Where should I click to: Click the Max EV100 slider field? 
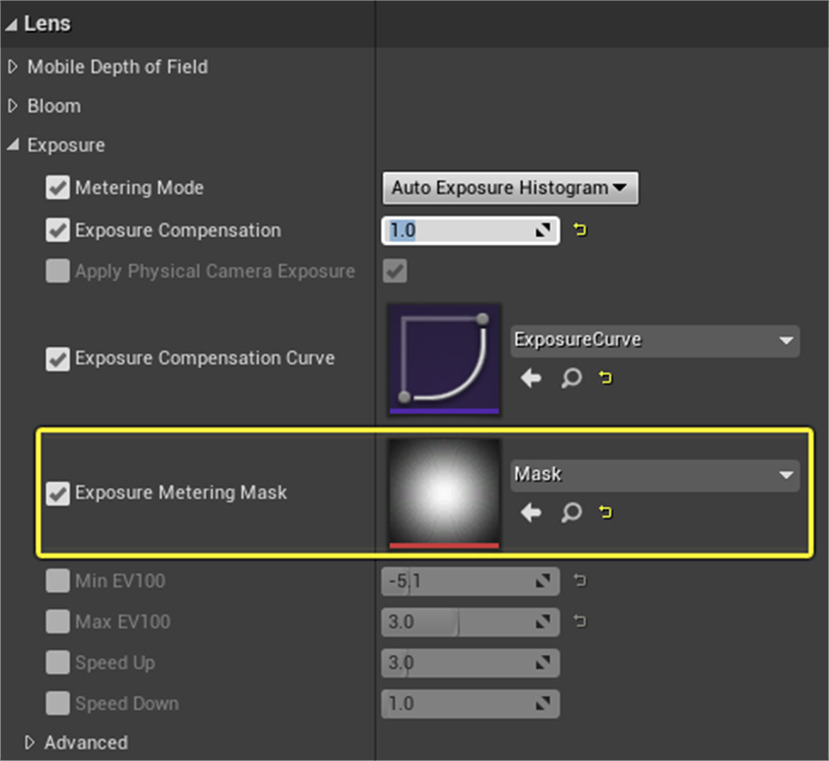(460, 622)
